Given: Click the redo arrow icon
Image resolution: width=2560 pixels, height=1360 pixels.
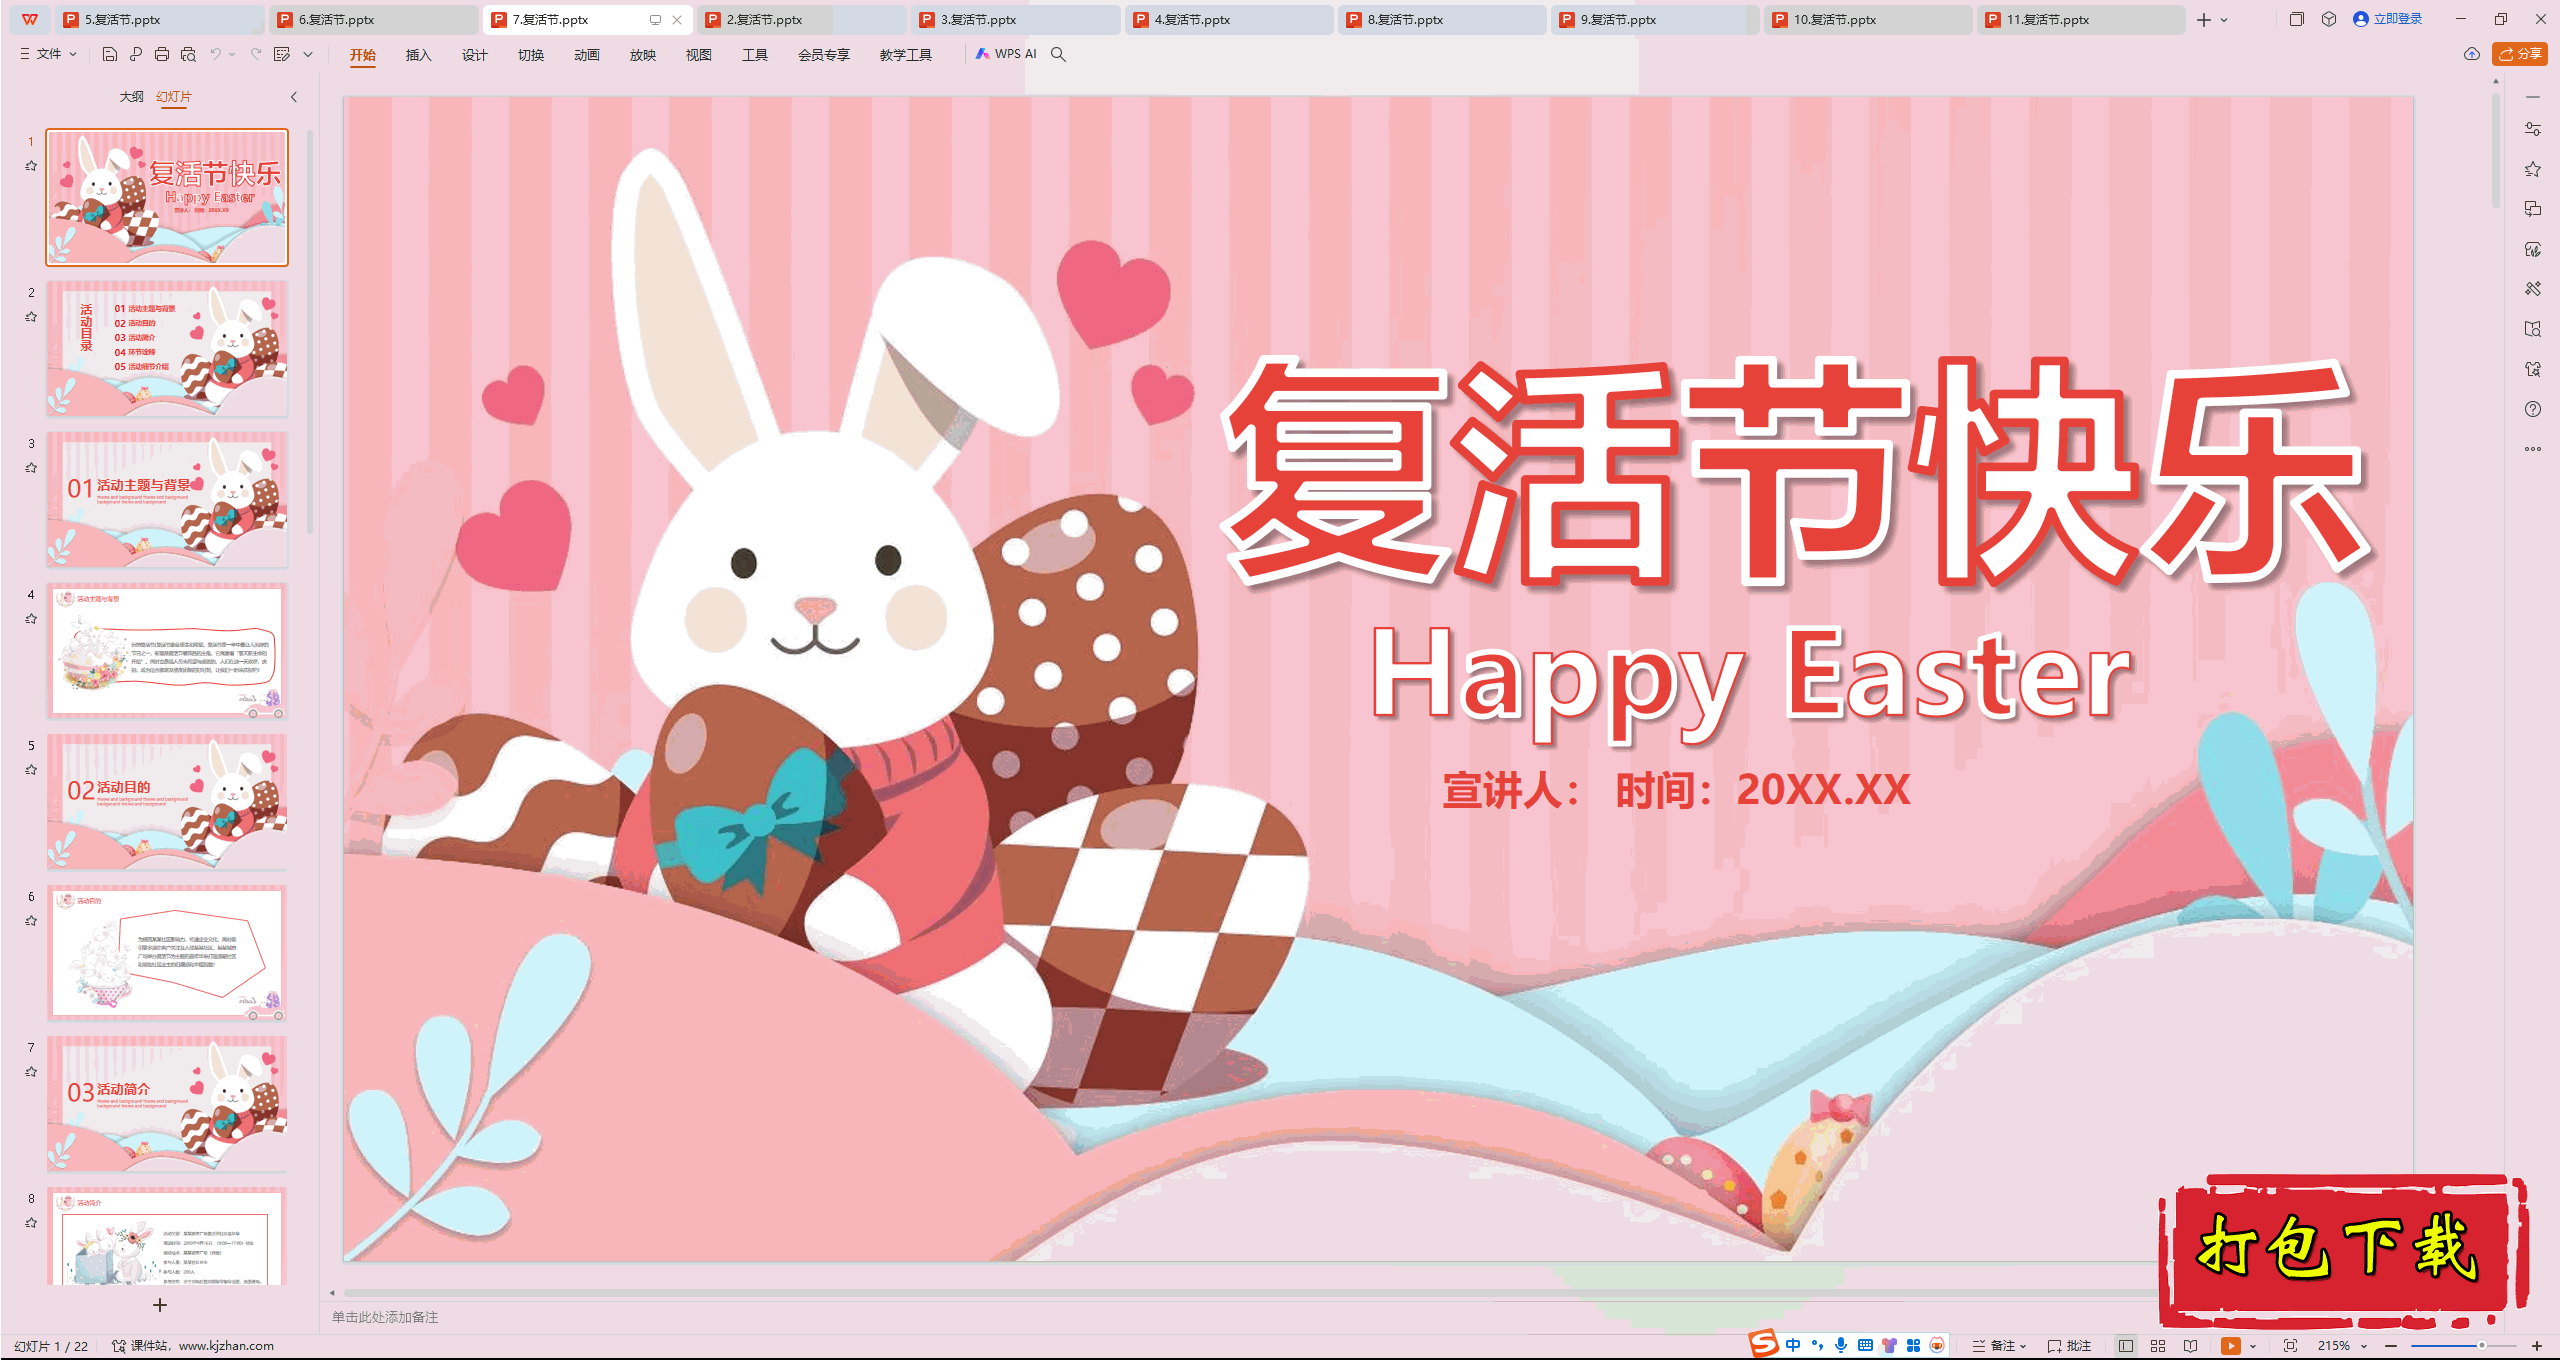Looking at the screenshot, I should coord(256,55).
